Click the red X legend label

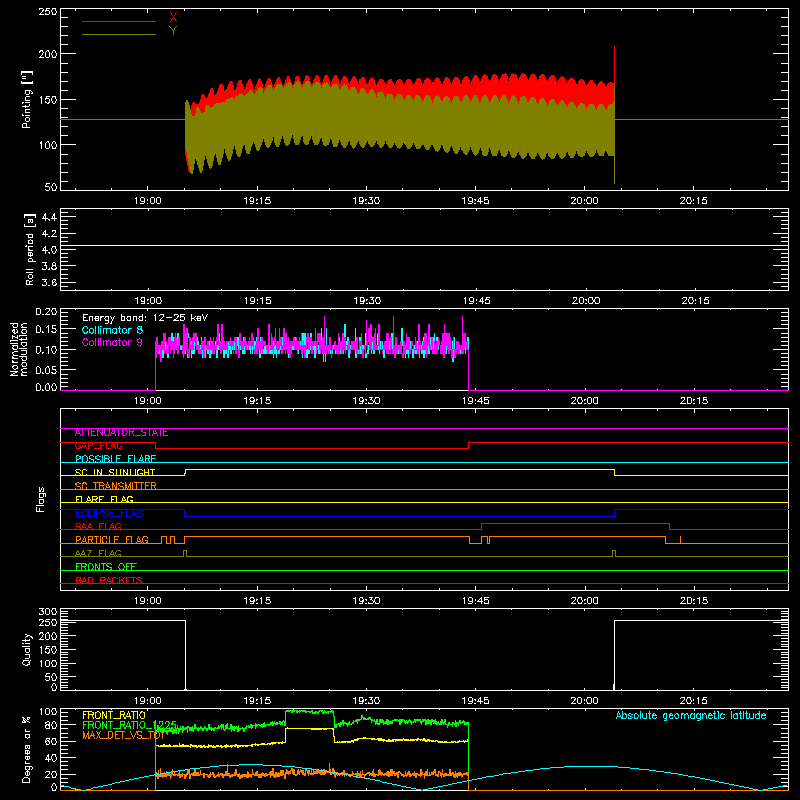coord(173,17)
